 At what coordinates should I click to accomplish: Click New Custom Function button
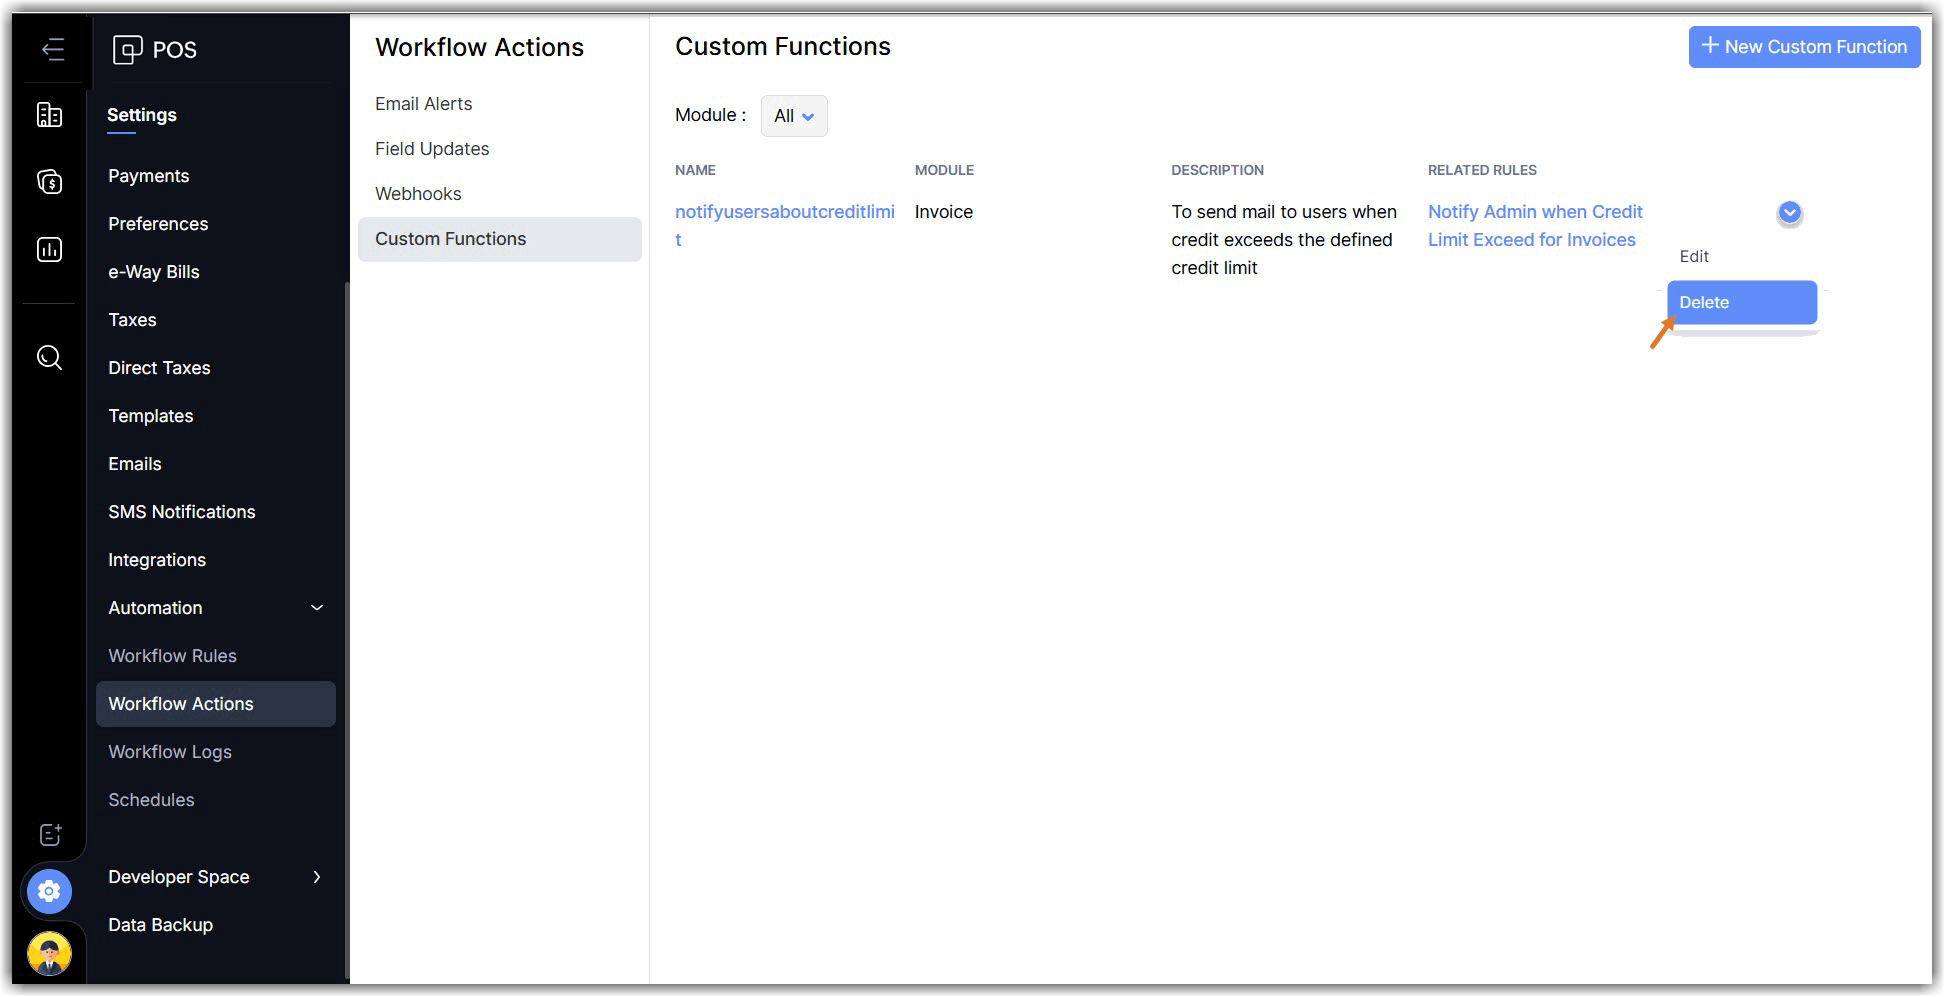1803,47
